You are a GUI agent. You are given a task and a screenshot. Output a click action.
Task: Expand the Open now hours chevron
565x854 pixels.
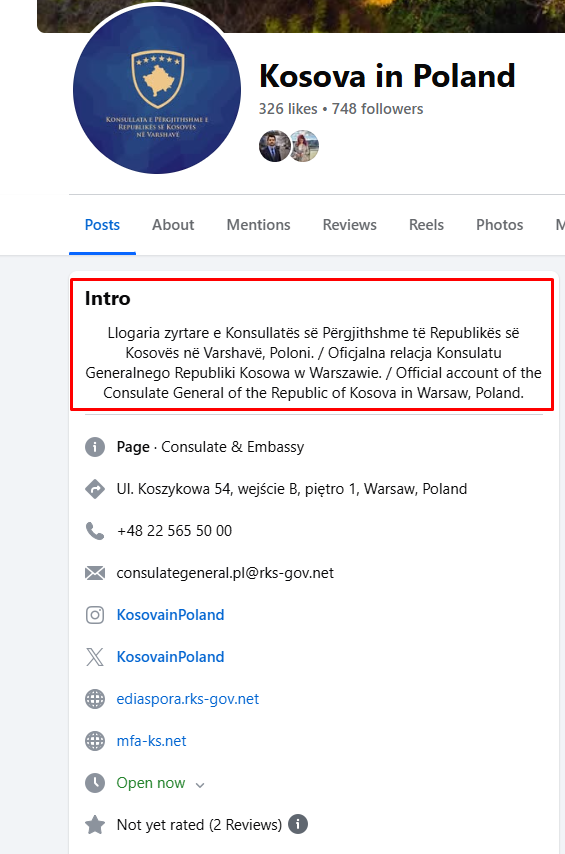pyautogui.click(x=200, y=785)
